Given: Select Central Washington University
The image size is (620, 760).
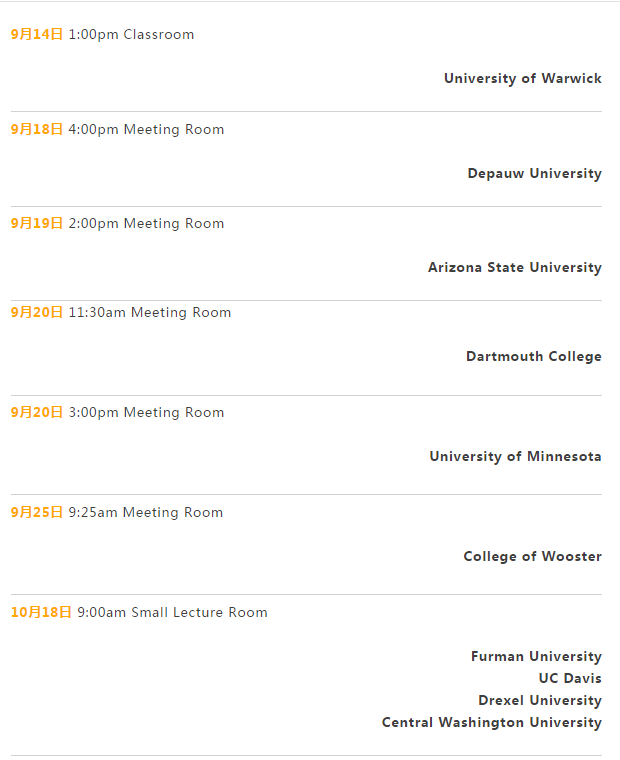Looking at the screenshot, I should click(x=491, y=722).
